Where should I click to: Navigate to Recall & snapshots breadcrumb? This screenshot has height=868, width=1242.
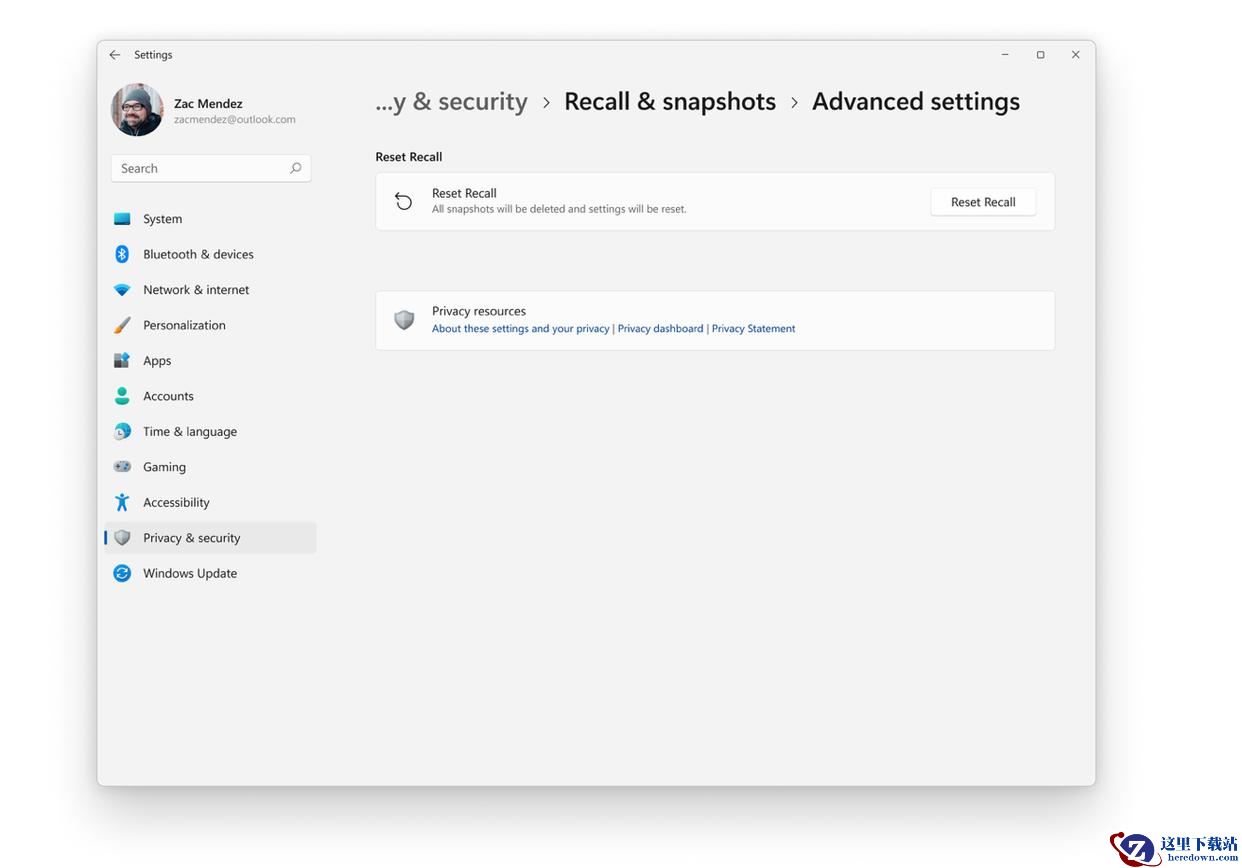coord(670,102)
